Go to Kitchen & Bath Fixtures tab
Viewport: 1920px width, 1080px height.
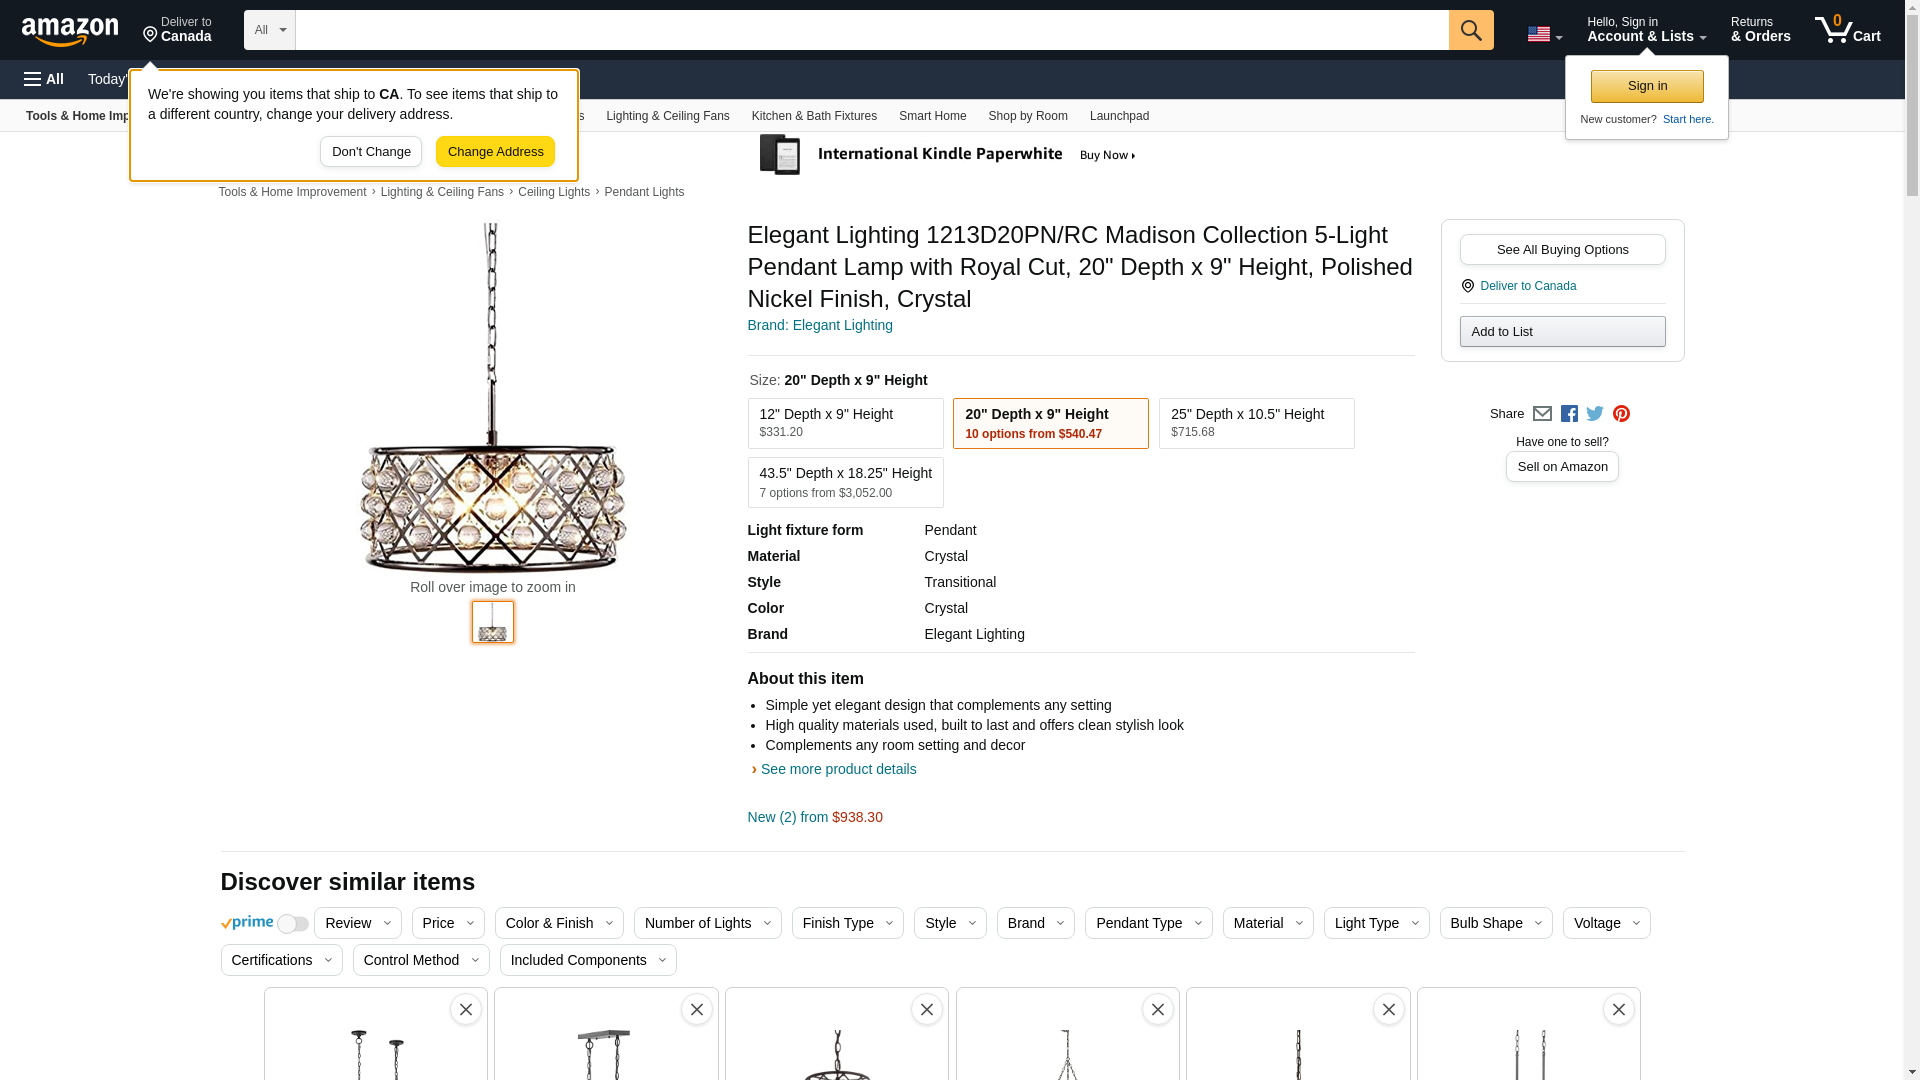click(x=814, y=116)
